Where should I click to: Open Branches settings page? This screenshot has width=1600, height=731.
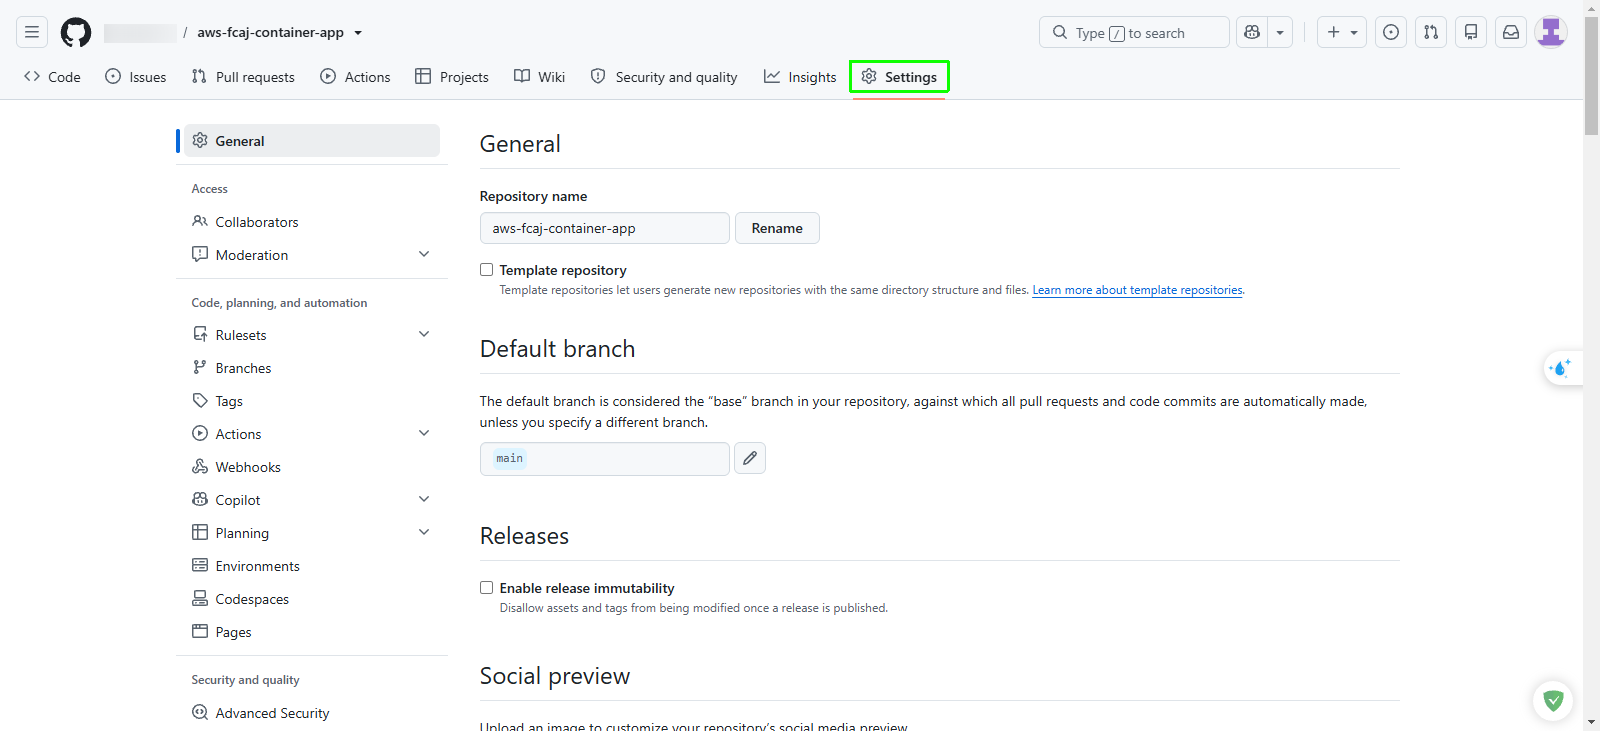click(312, 368)
